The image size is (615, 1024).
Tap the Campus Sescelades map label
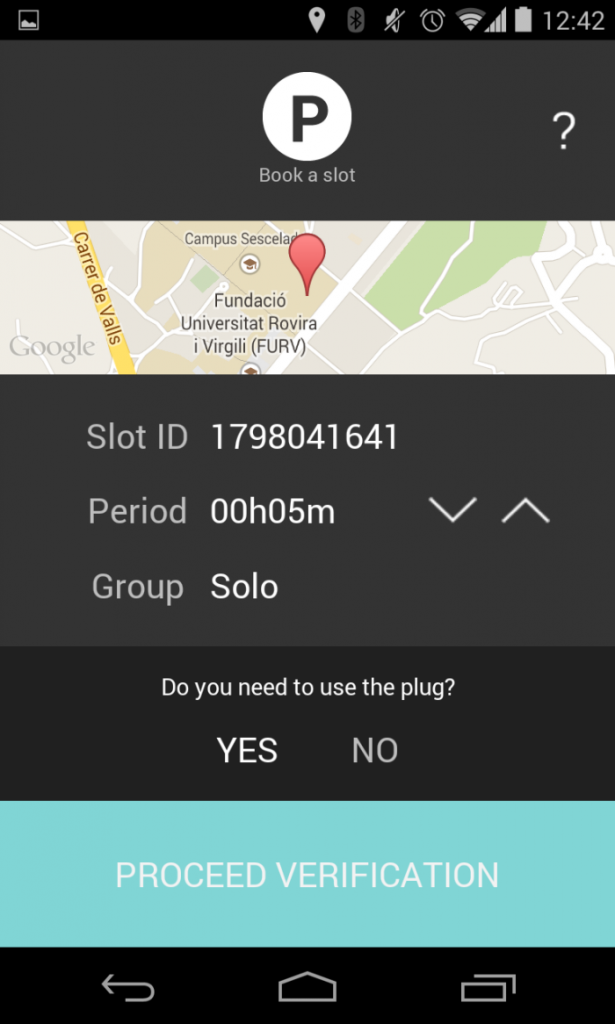(x=240, y=240)
